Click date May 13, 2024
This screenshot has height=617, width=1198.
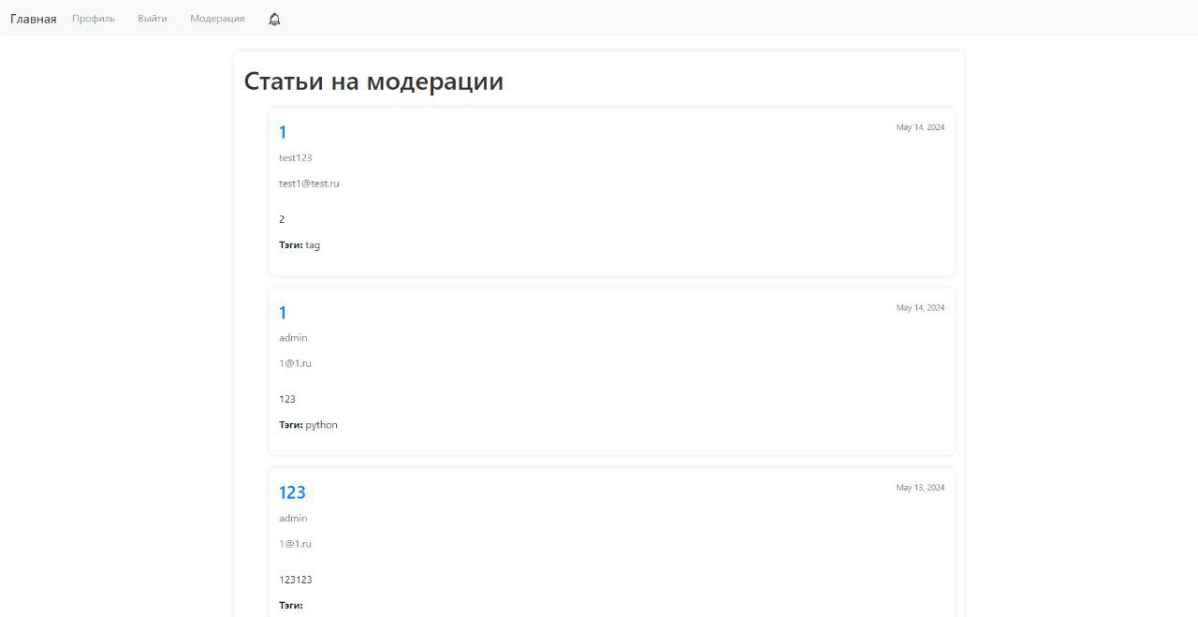point(920,487)
